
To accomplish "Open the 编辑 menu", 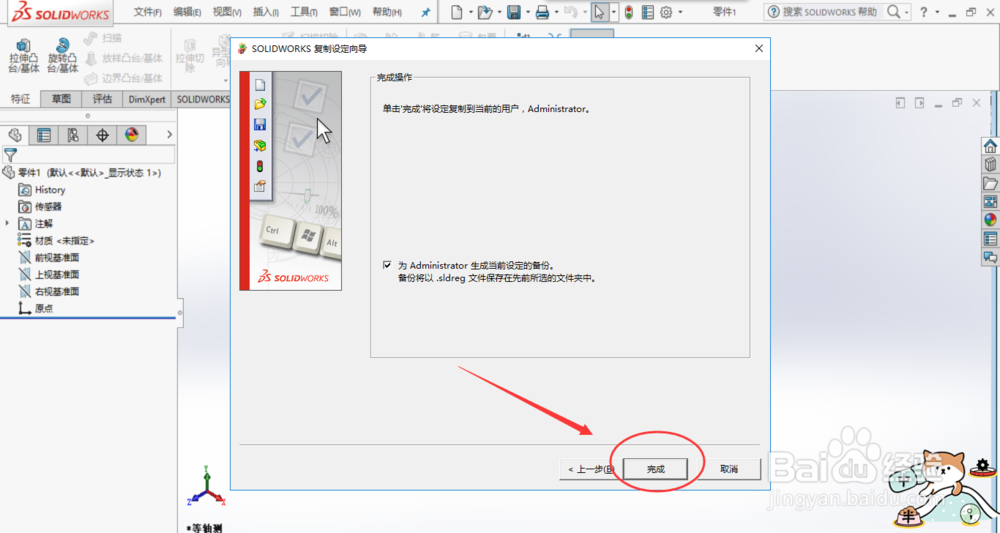I will 187,11.
